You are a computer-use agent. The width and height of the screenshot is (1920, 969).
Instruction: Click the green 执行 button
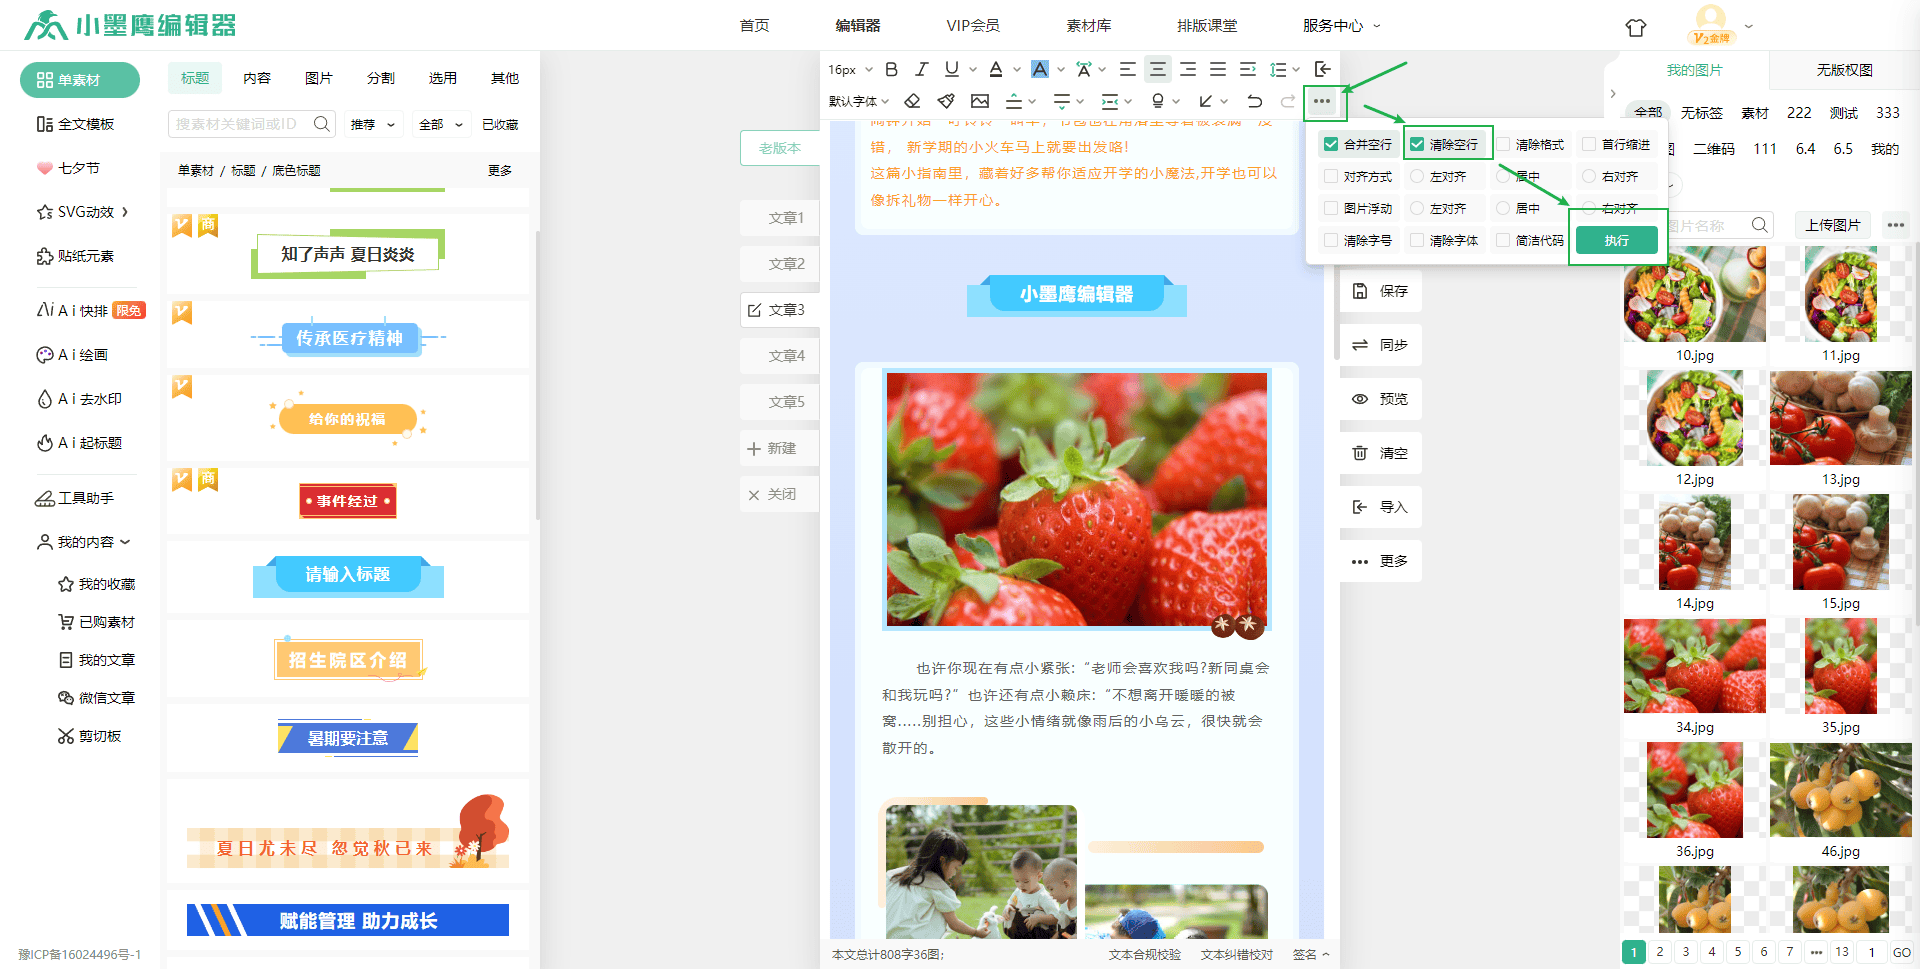click(1616, 240)
